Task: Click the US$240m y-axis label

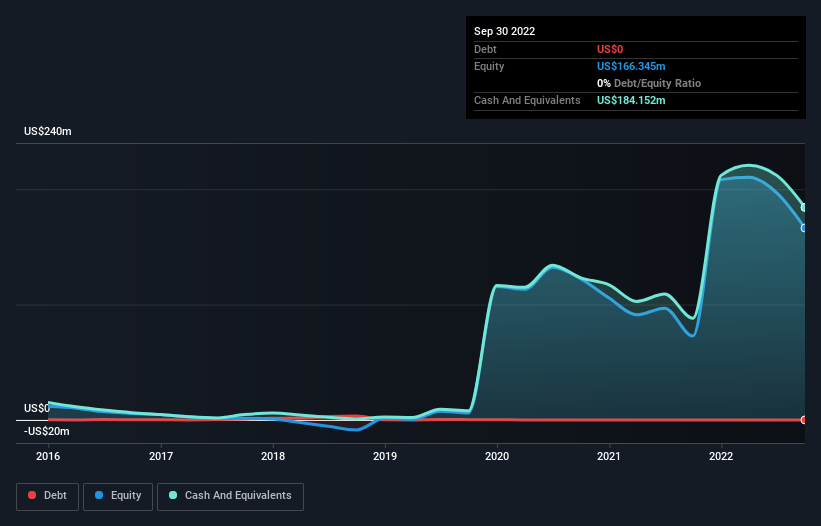Action: [48, 131]
